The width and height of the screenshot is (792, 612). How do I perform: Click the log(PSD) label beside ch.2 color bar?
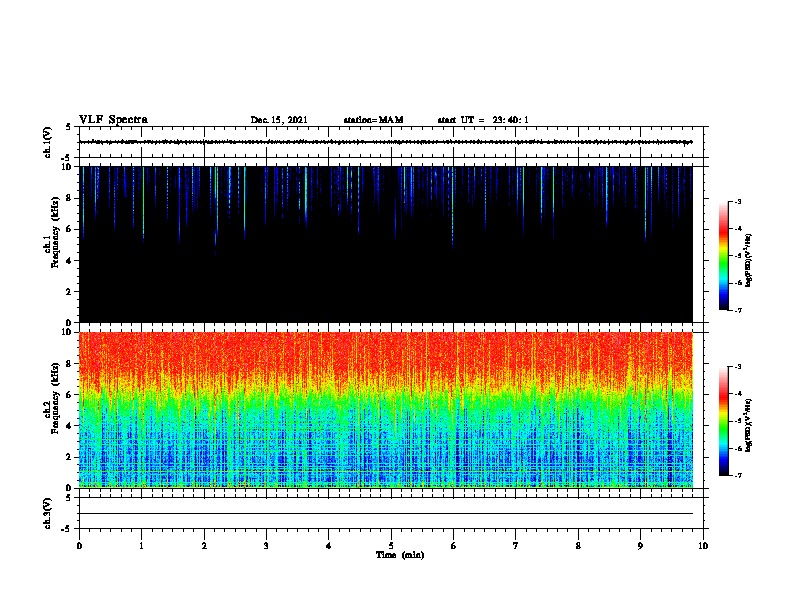click(748, 425)
